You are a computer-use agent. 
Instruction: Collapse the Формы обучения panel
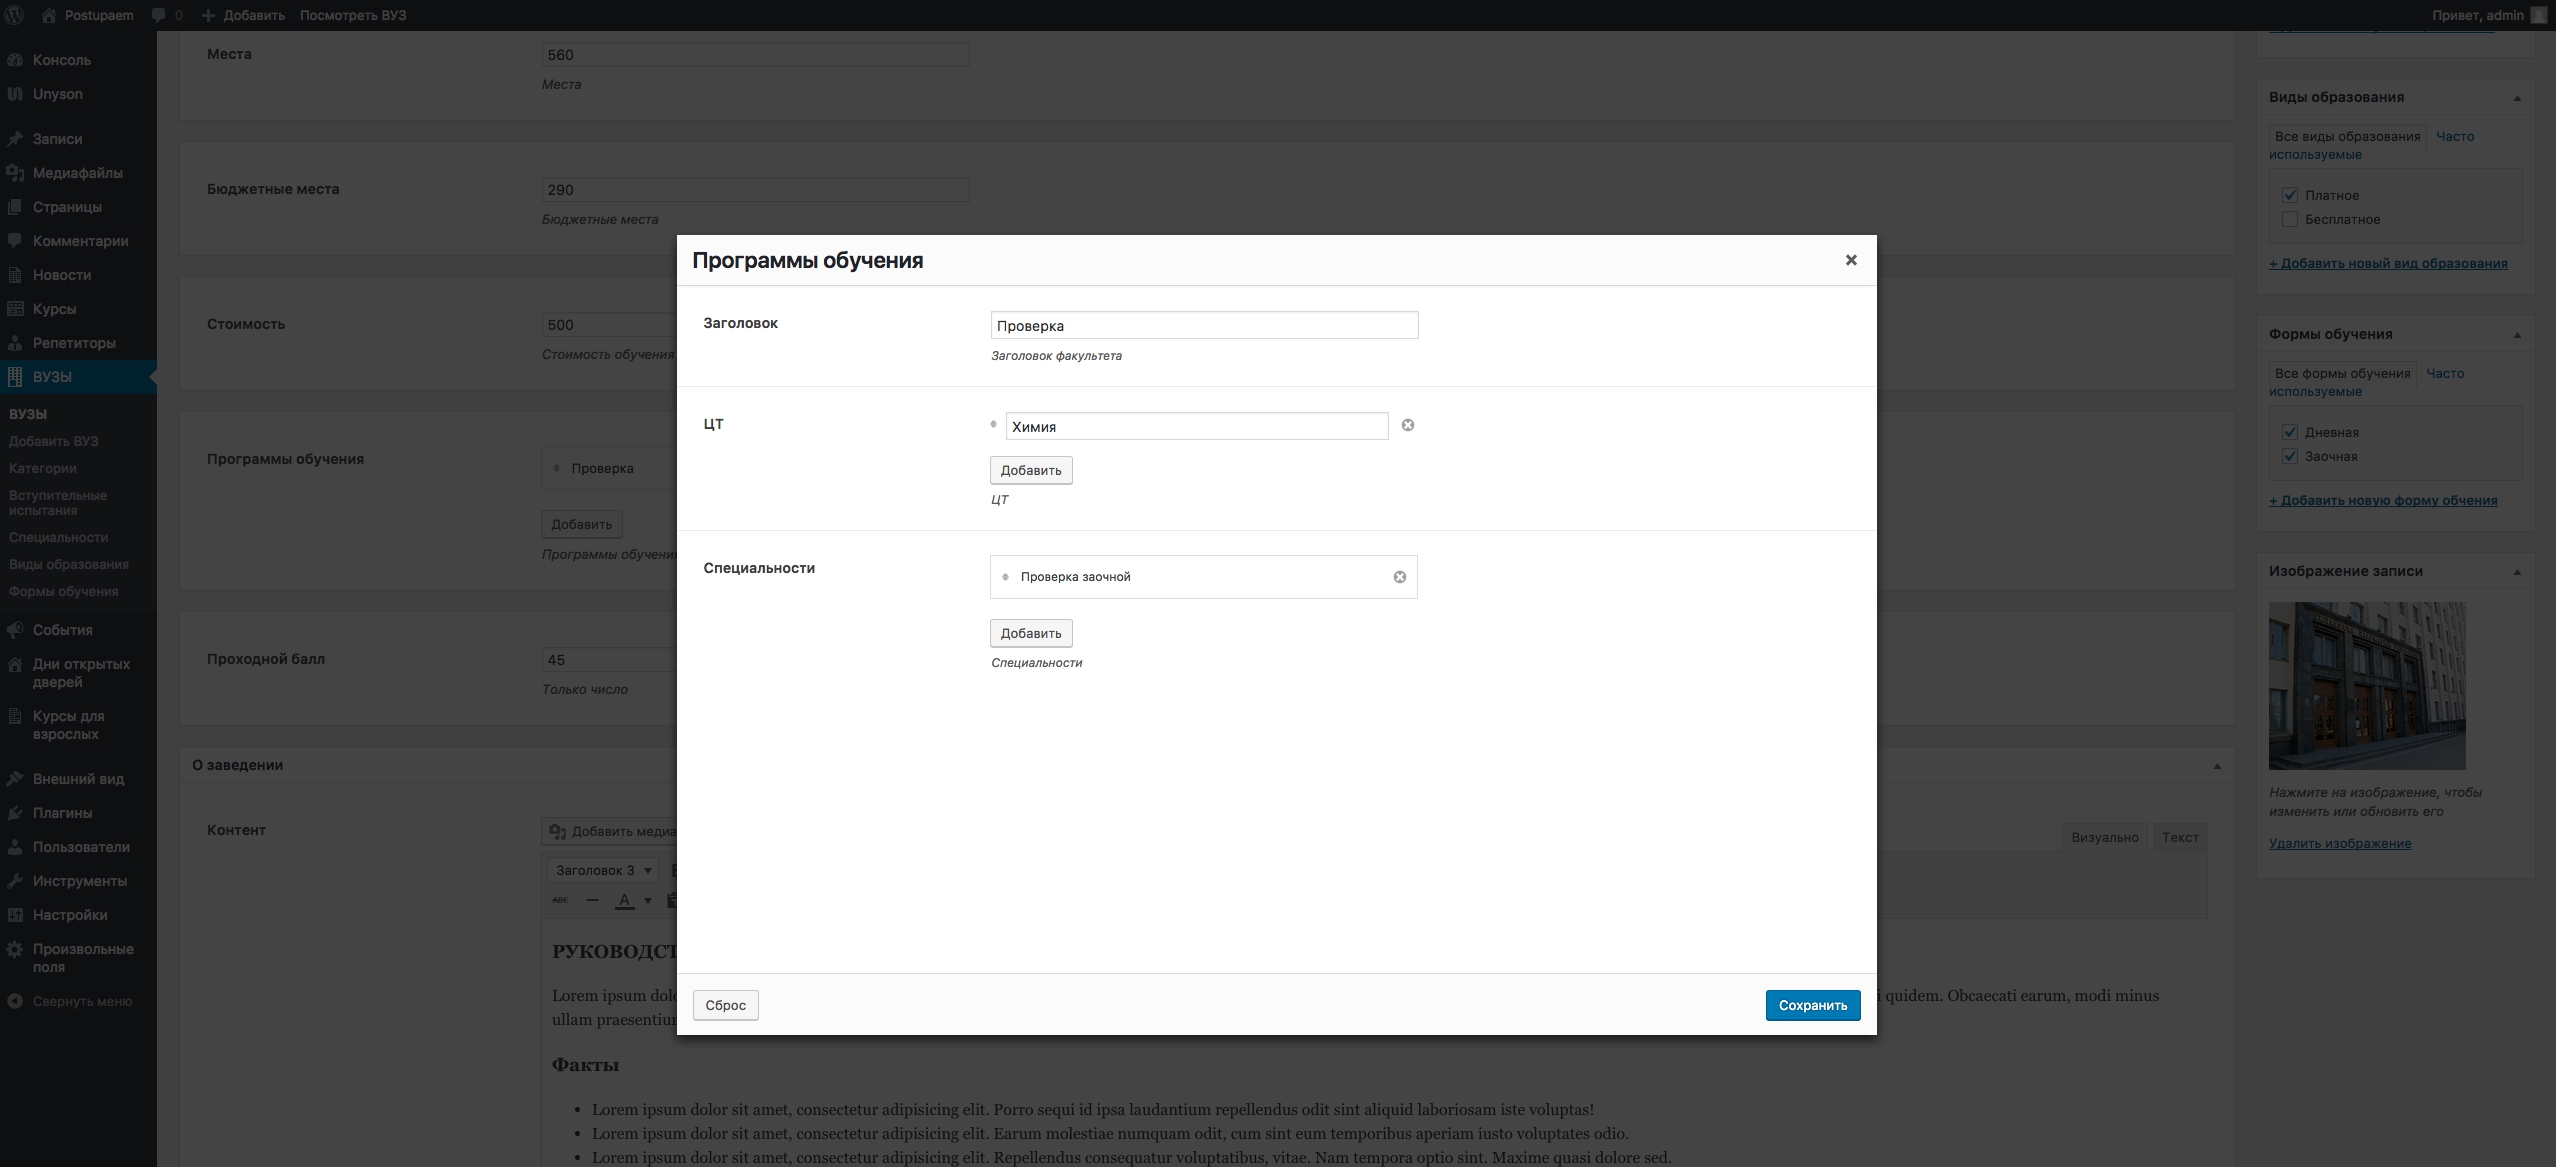[x=2517, y=335]
